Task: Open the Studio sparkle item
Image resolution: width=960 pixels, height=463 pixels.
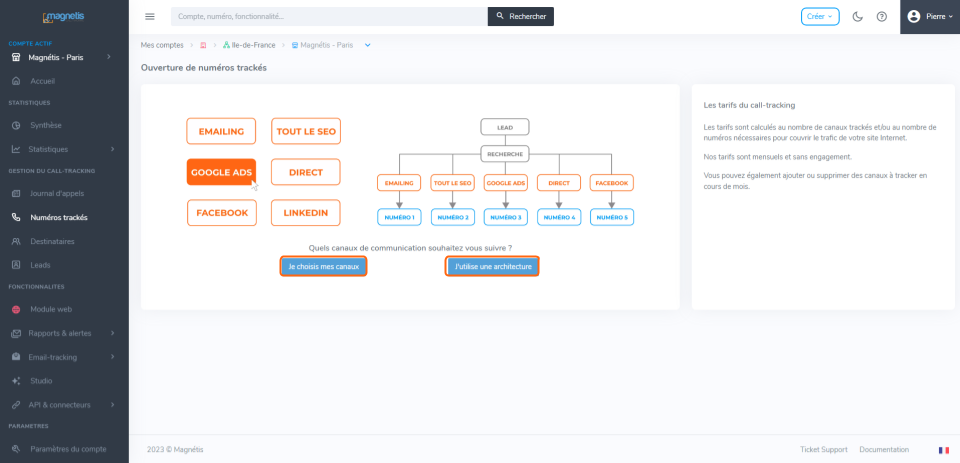Action: pos(41,381)
